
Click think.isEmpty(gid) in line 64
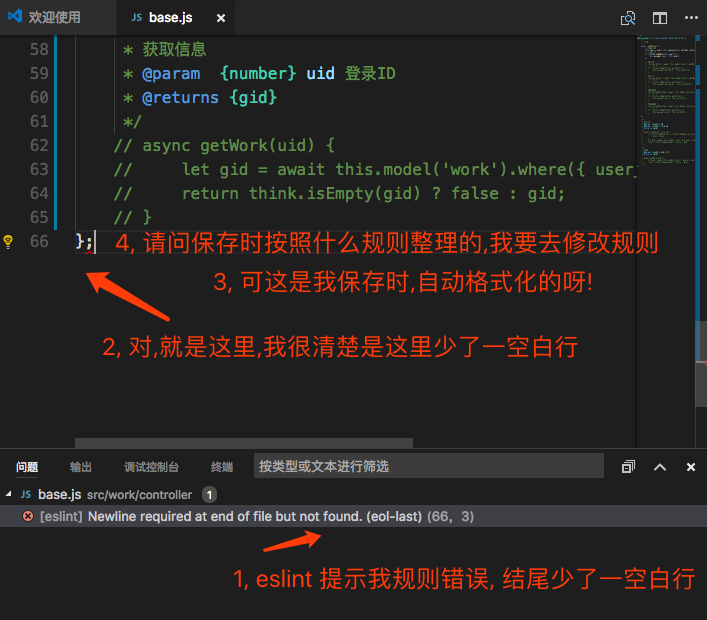(x=335, y=193)
